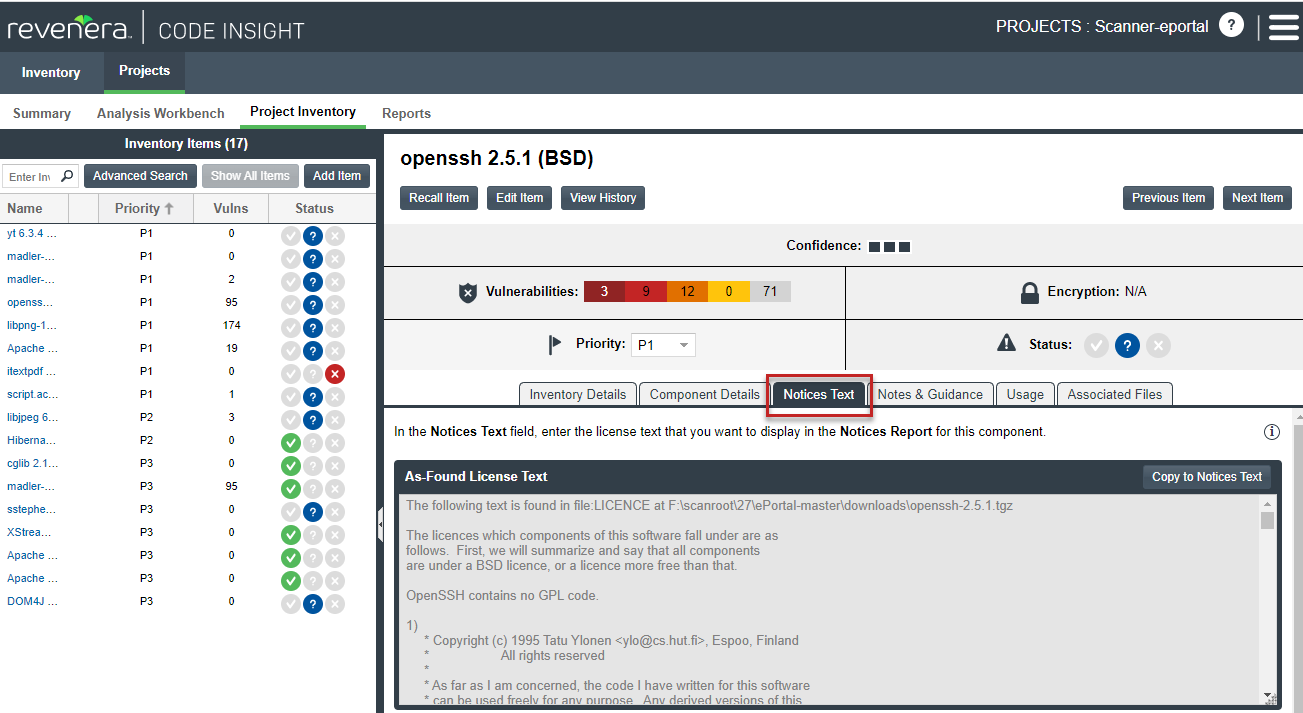Click blue question icon on libjpeg row

[x=313, y=419]
